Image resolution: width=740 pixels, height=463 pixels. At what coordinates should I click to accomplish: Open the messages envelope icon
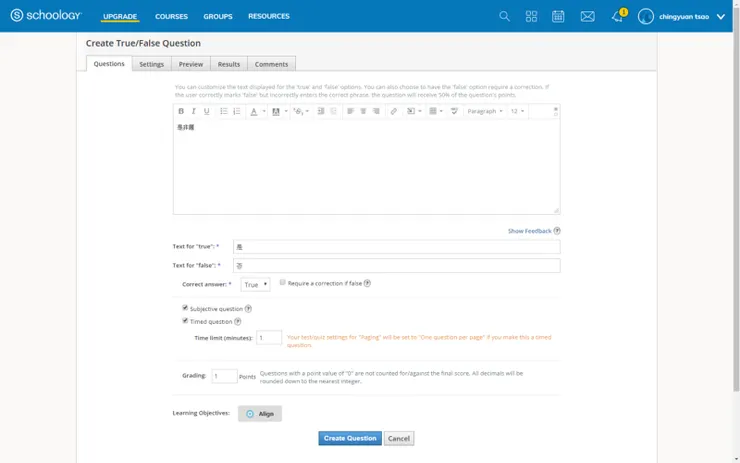588,17
